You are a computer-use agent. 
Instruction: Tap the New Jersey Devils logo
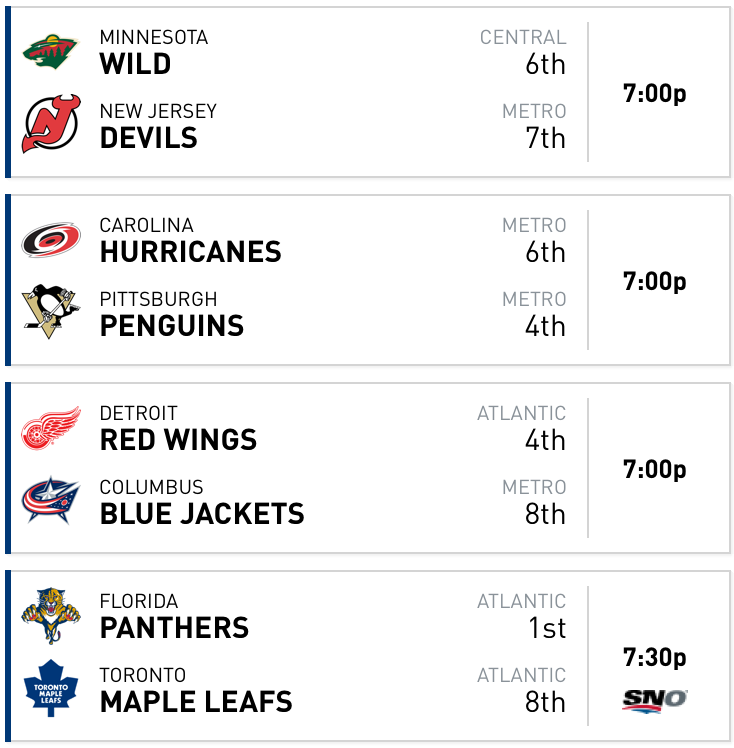(51, 124)
